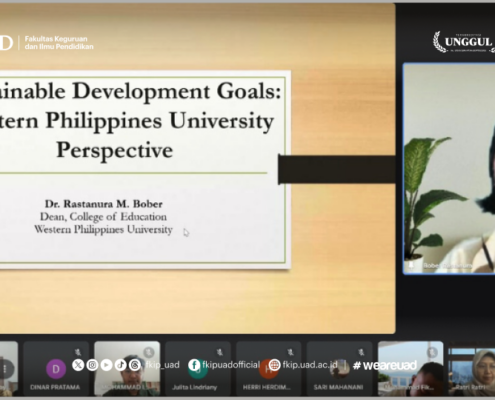Select Julita Lindriany's participant tile
Screen dimensions: 495x400
pos(198,368)
